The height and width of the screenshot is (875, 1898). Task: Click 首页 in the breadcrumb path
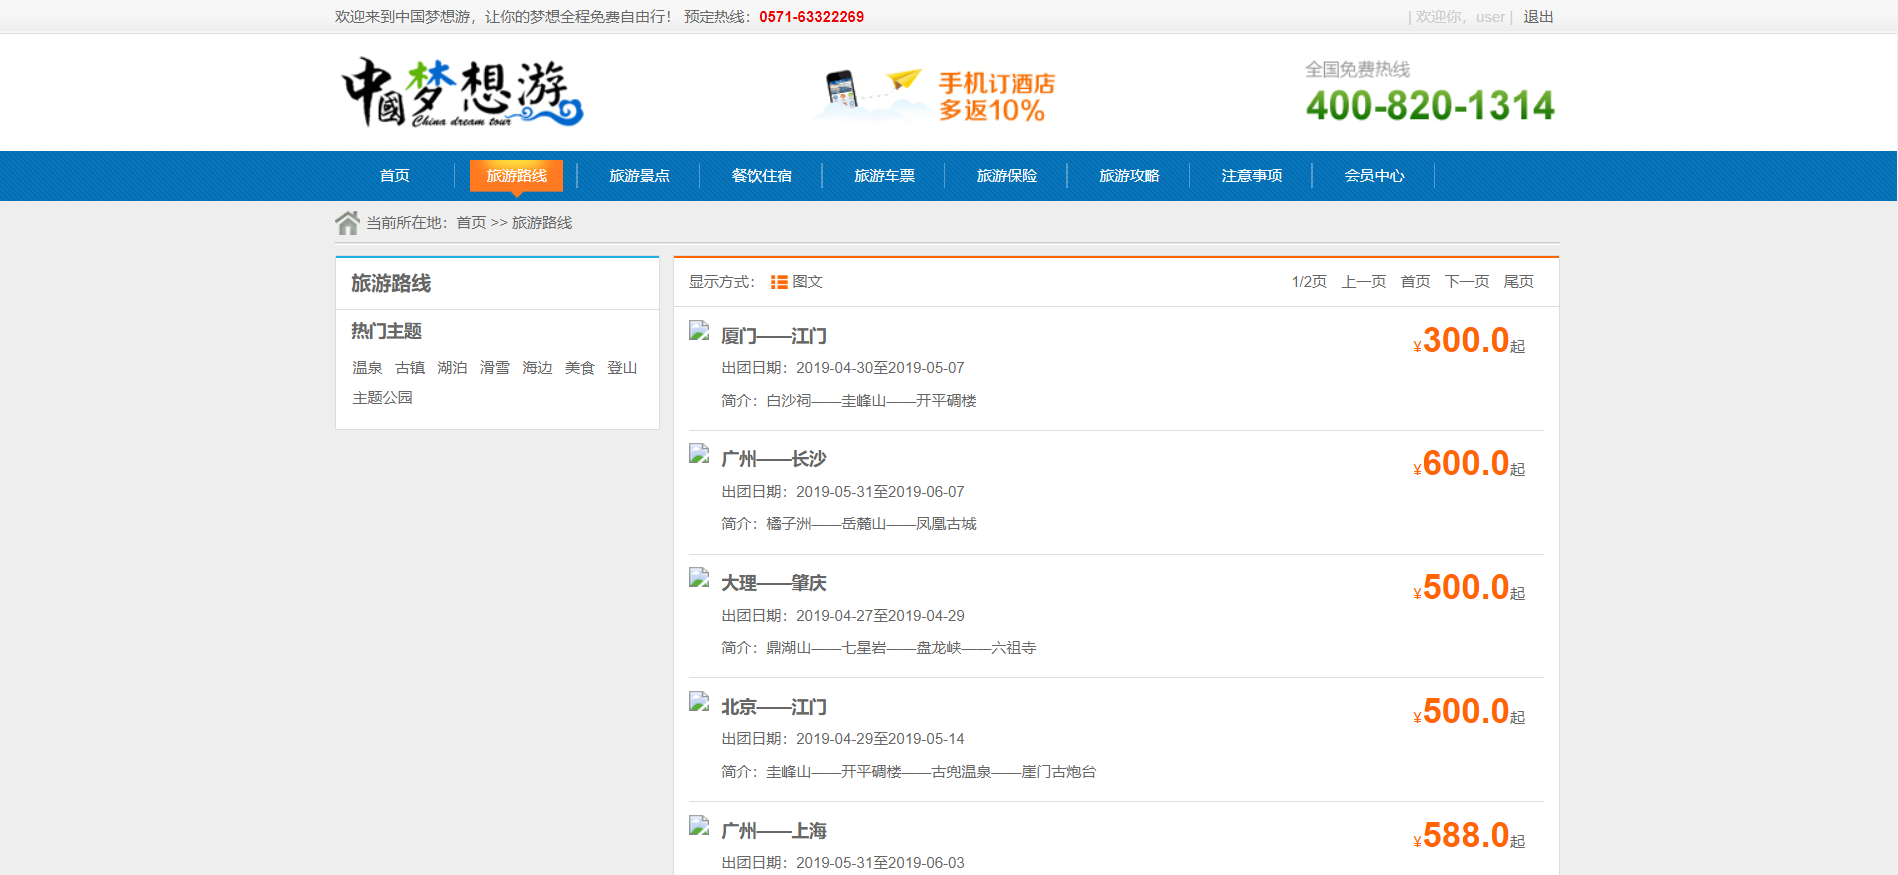[x=471, y=223]
